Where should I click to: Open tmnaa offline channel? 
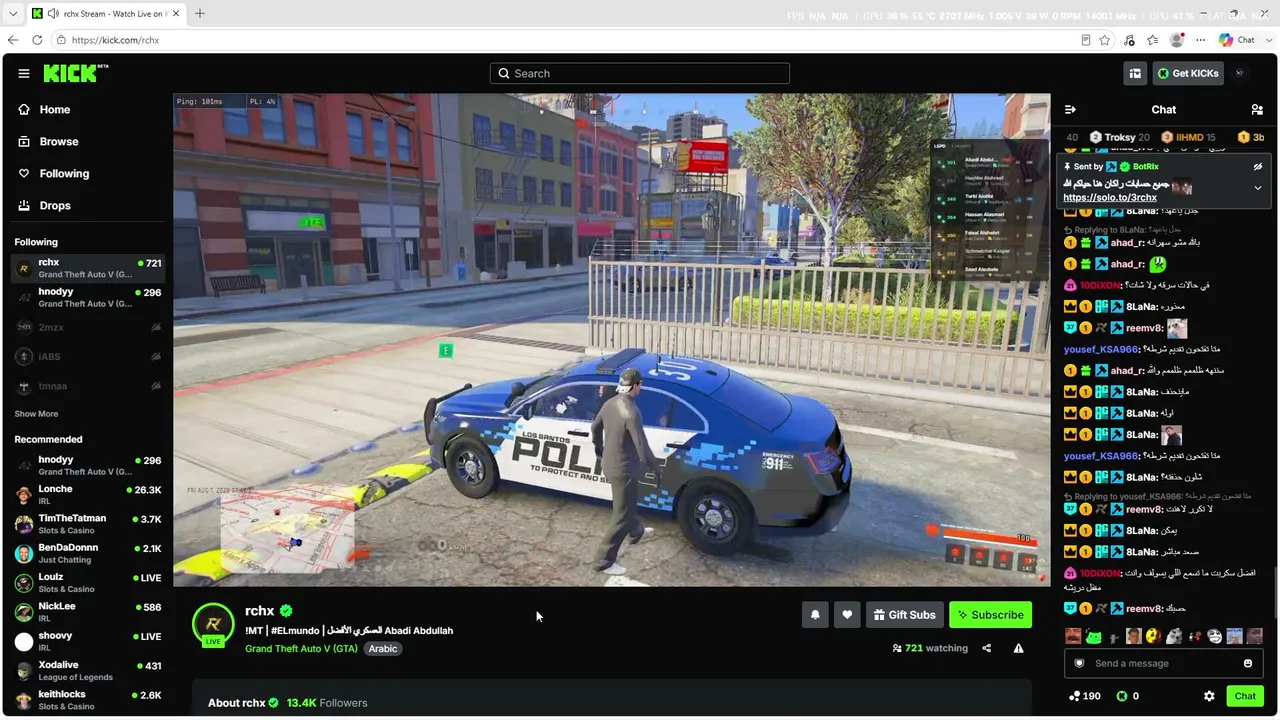87,387
